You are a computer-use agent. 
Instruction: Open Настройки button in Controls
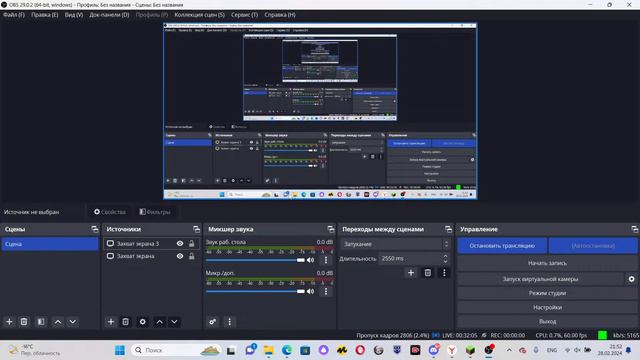[x=547, y=307]
